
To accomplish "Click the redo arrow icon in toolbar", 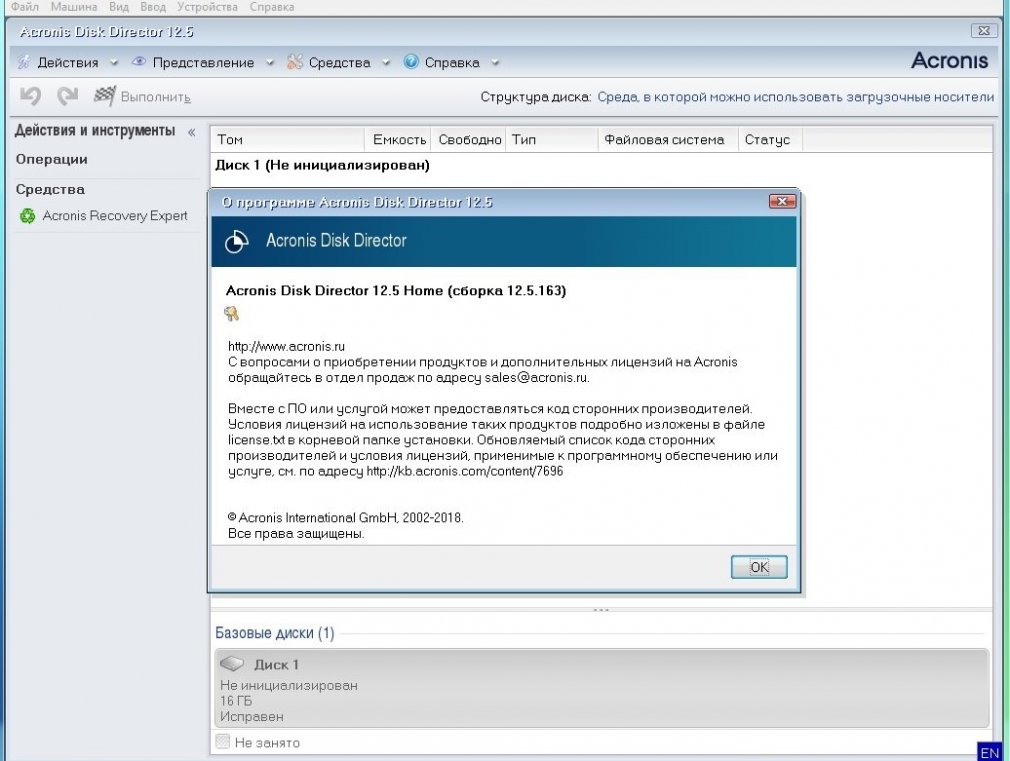I will 67,96.
